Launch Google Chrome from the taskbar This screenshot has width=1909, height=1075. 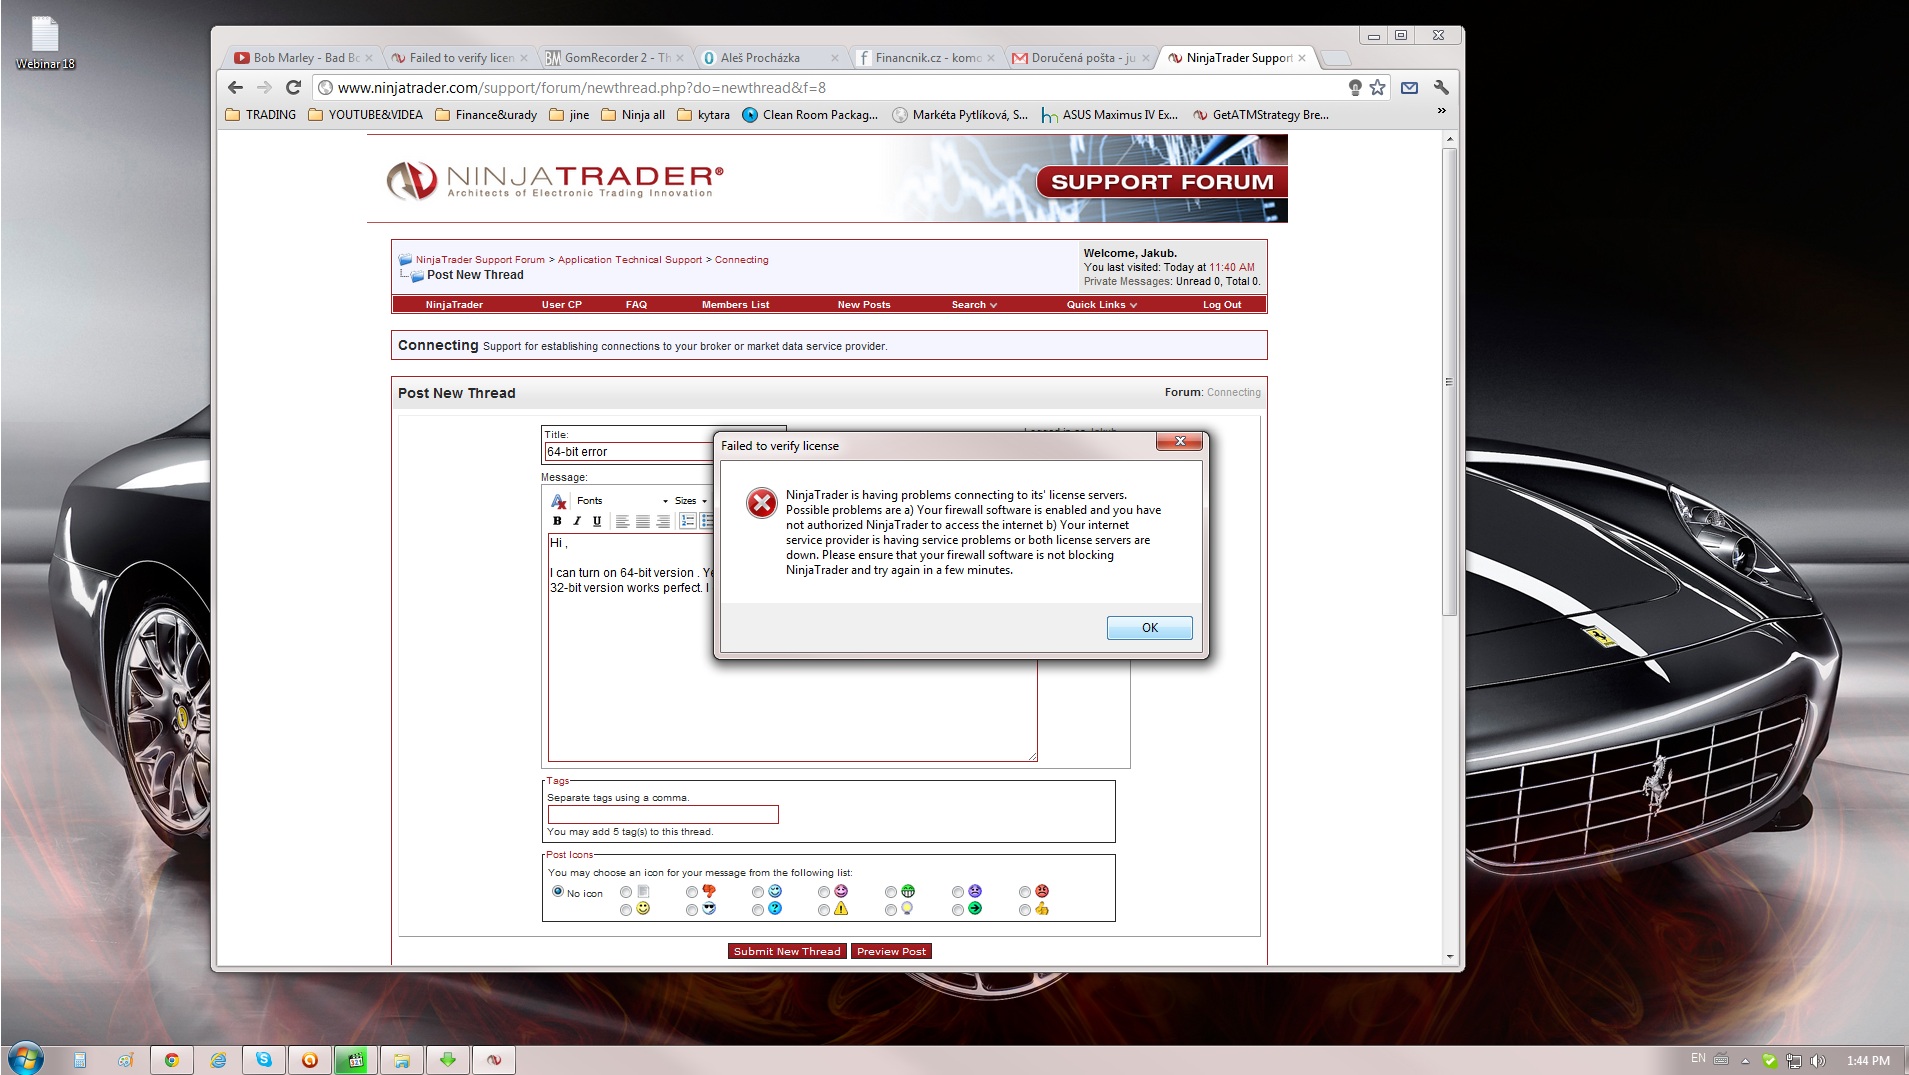[172, 1060]
